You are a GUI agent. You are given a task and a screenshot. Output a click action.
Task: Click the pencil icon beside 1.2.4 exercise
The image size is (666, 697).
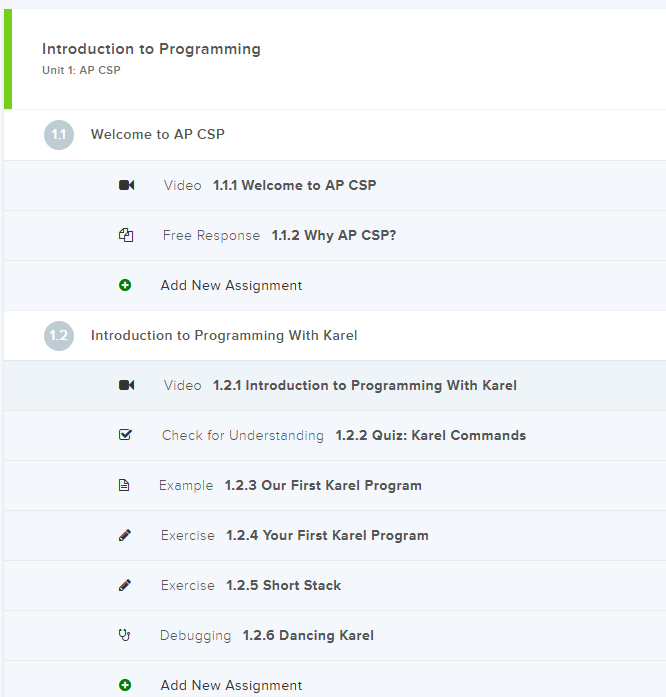[x=125, y=535]
